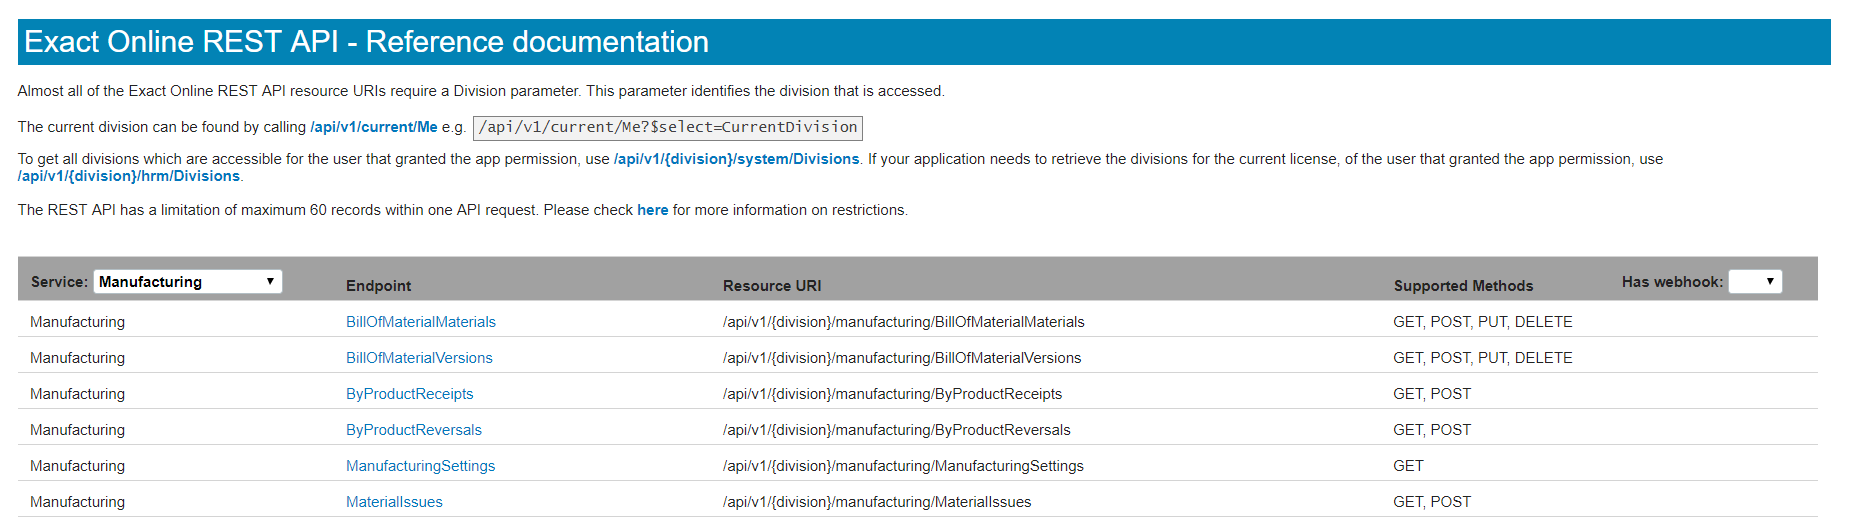Click the MaterialIssues resource URI text
Viewport: 1849px width, 521px height.
pyautogui.click(x=876, y=502)
